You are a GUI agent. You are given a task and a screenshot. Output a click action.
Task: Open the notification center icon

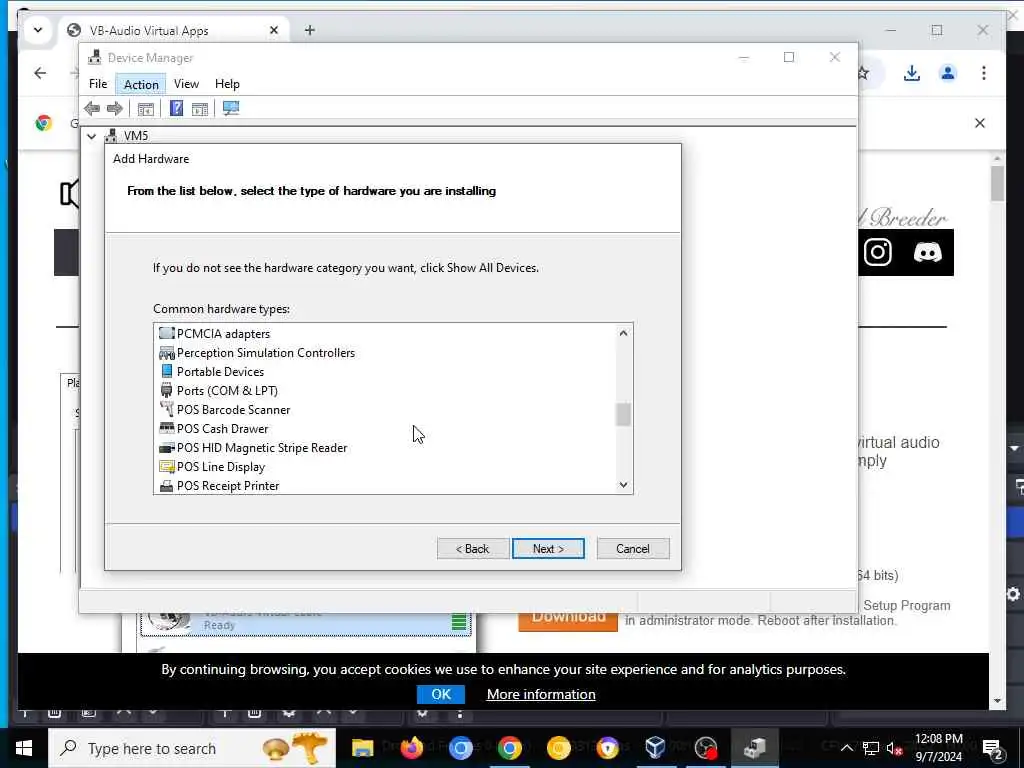tap(992, 749)
